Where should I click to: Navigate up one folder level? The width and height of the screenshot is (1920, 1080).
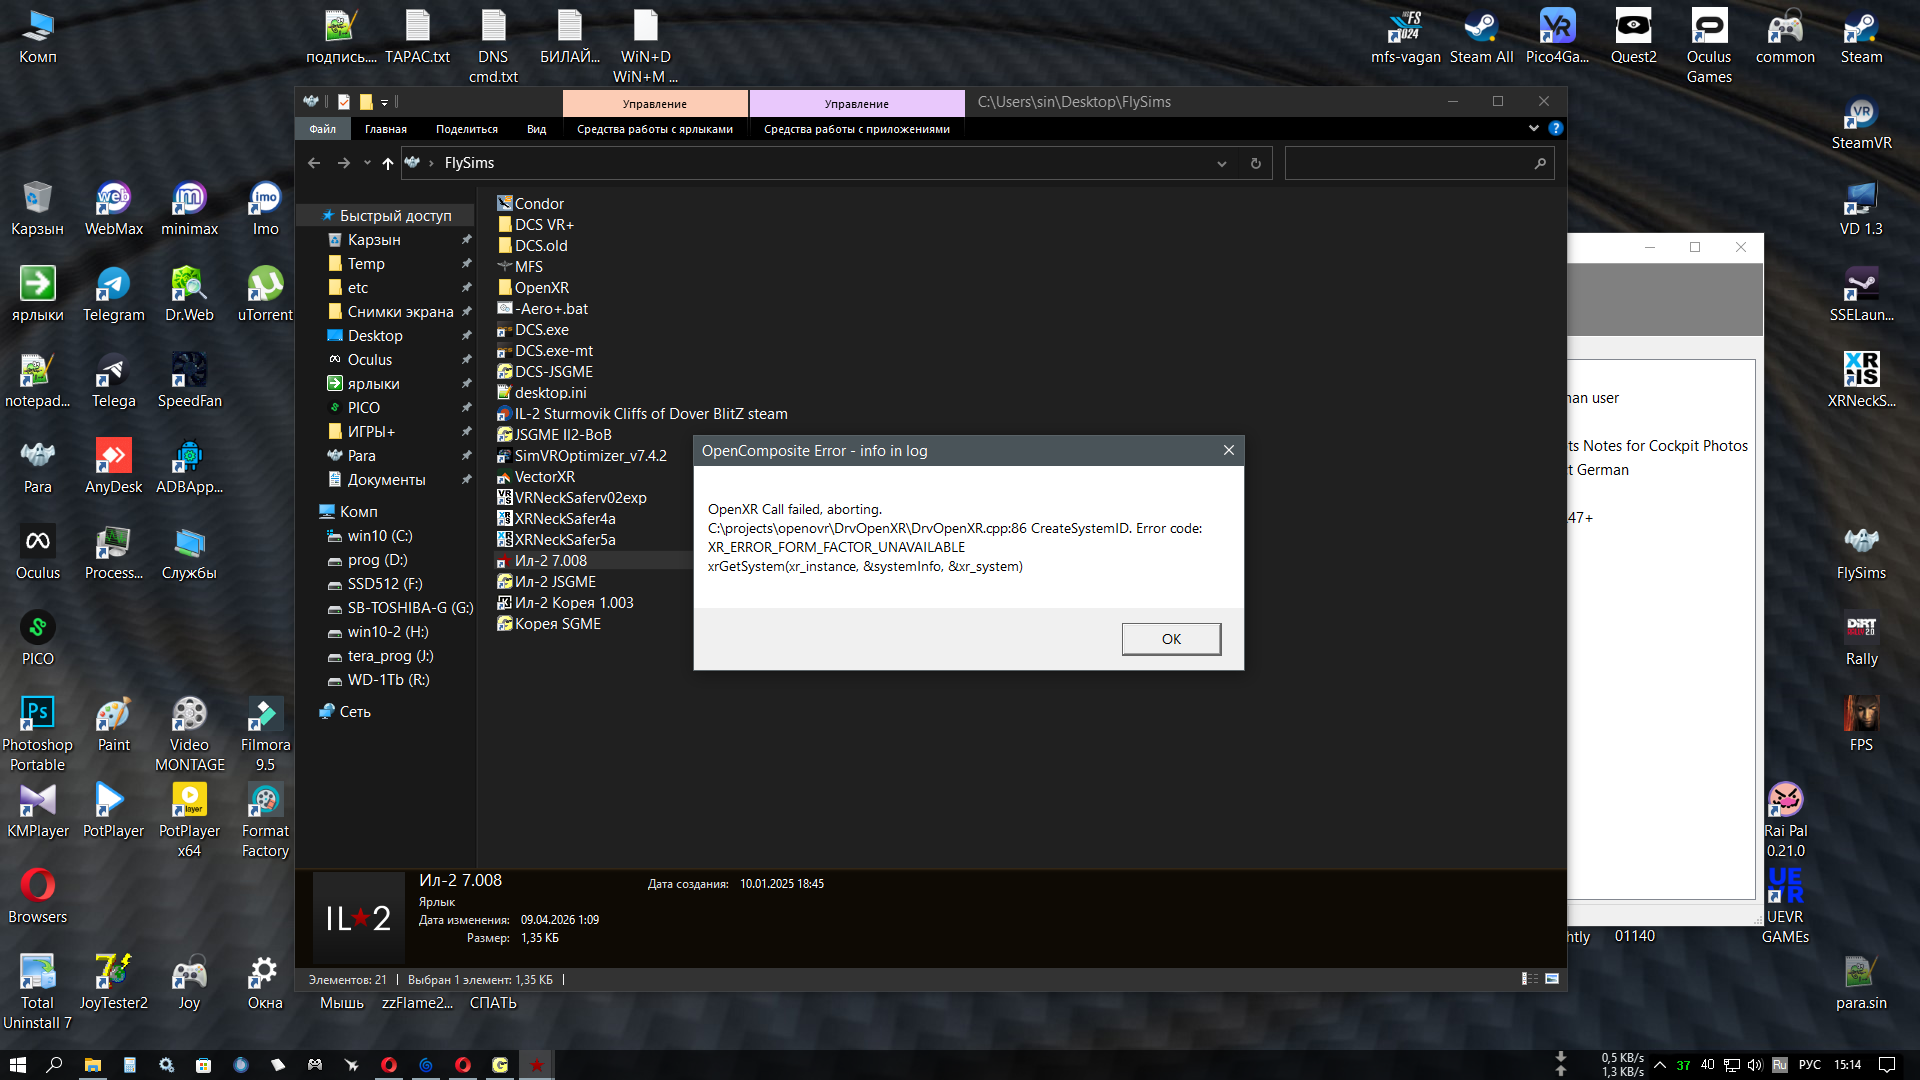pyautogui.click(x=388, y=163)
